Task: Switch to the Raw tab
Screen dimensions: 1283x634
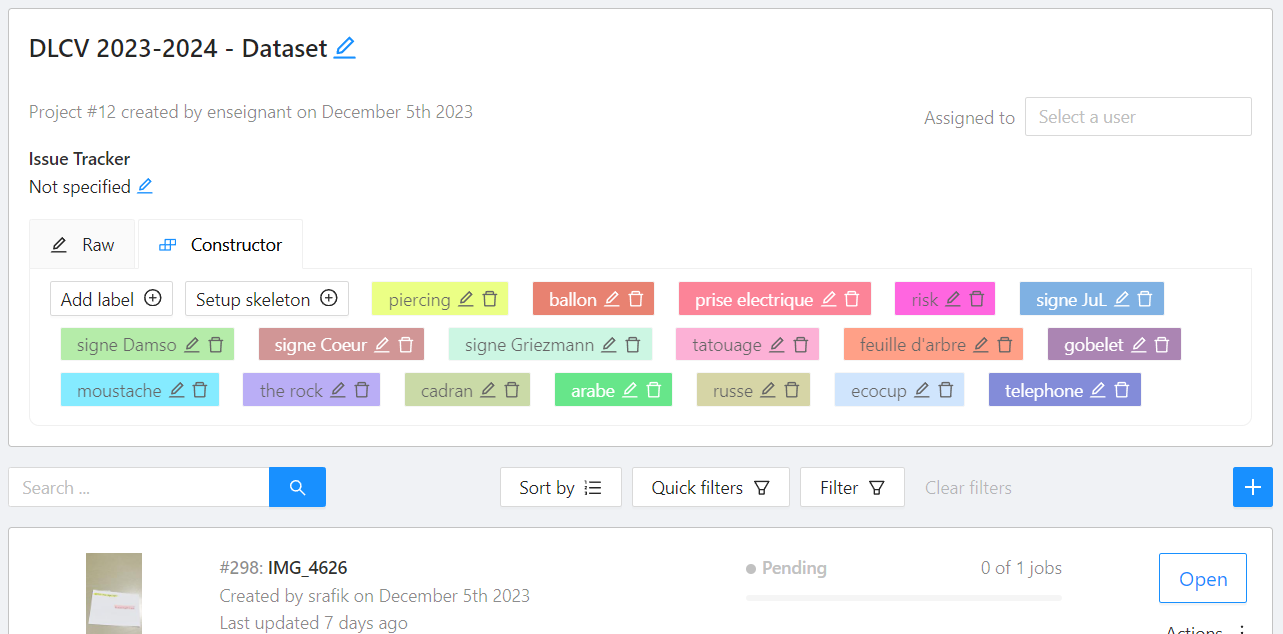Action: [x=82, y=245]
